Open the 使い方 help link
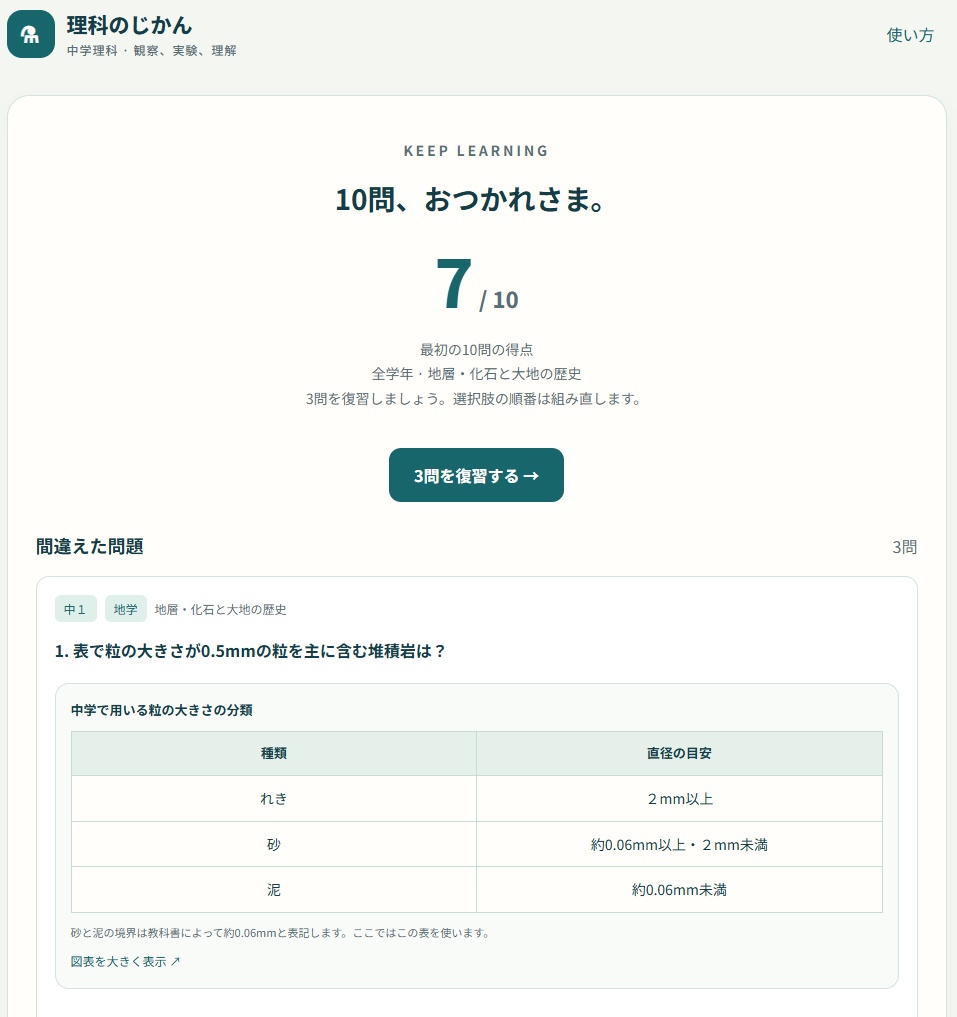The height and width of the screenshot is (1017, 957). click(910, 35)
